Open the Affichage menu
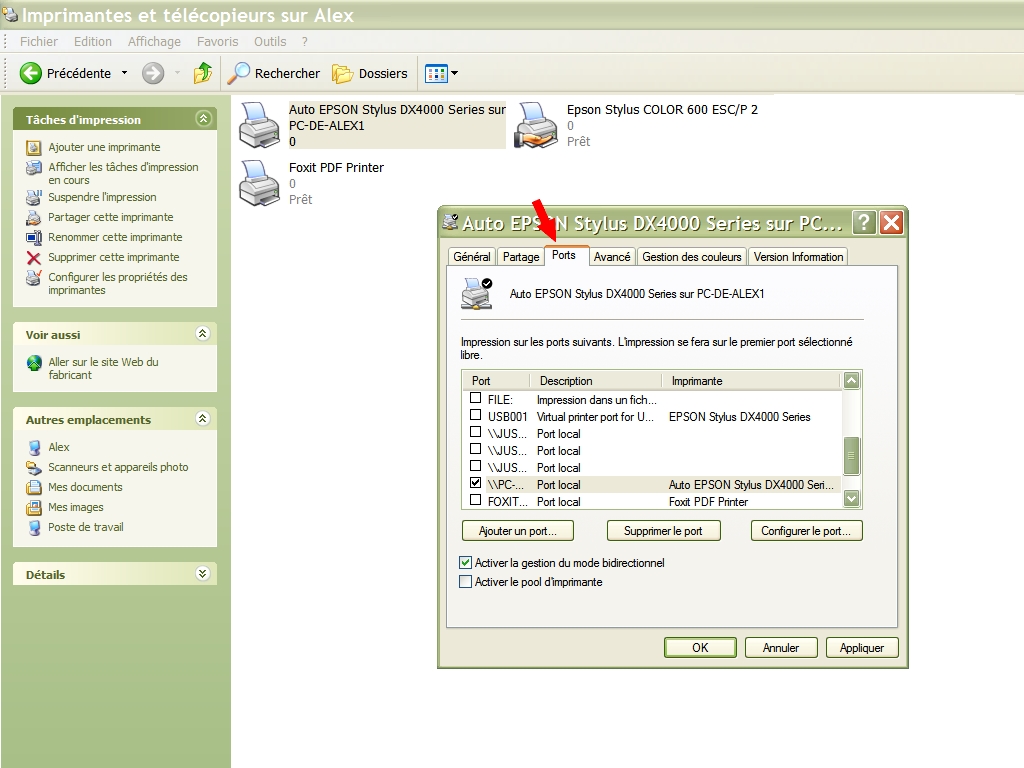 point(154,42)
